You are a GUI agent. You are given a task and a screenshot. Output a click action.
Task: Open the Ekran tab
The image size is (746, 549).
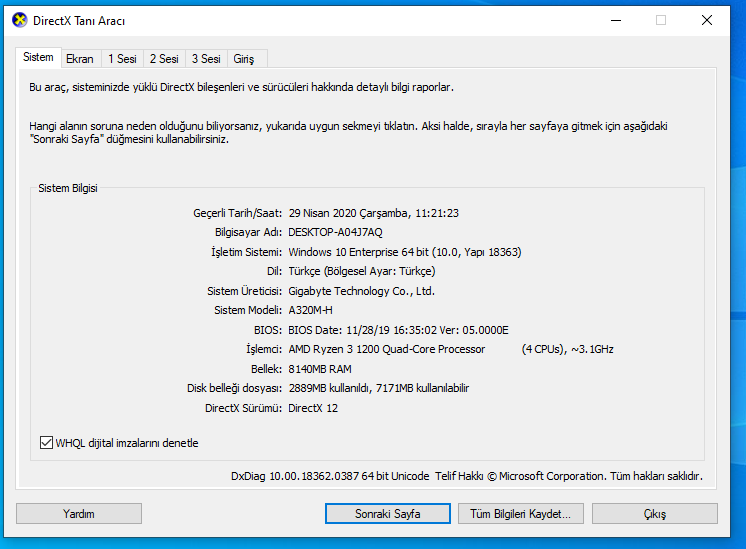(x=80, y=59)
